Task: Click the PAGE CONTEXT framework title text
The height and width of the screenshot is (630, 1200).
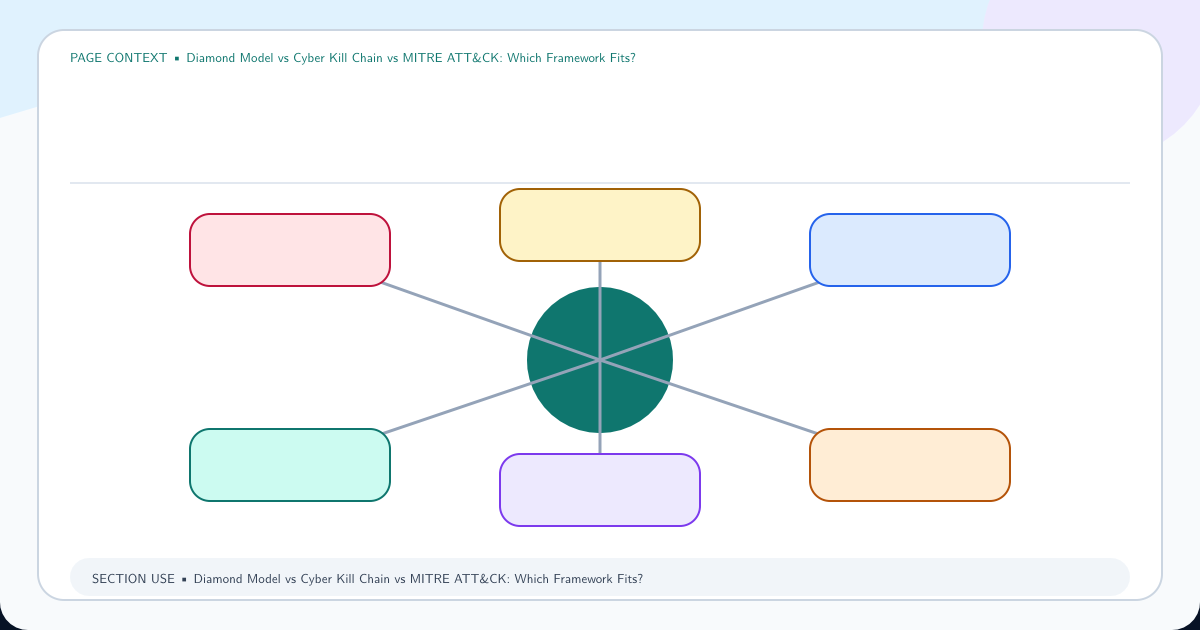Action: (353, 58)
